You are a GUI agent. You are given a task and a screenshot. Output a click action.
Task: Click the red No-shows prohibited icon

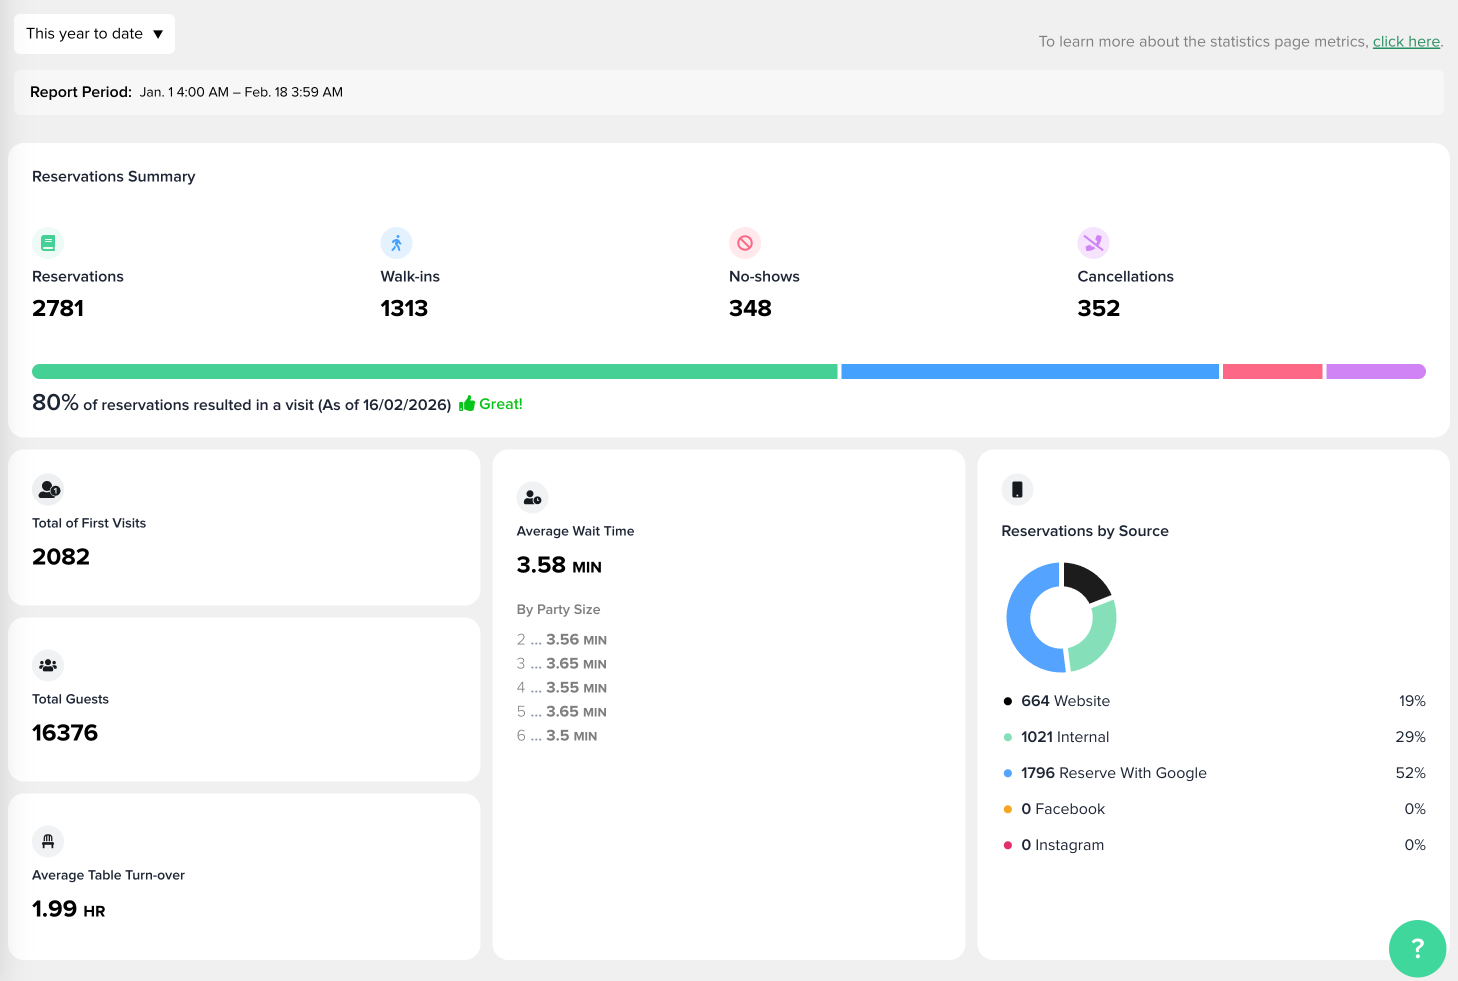tap(745, 243)
